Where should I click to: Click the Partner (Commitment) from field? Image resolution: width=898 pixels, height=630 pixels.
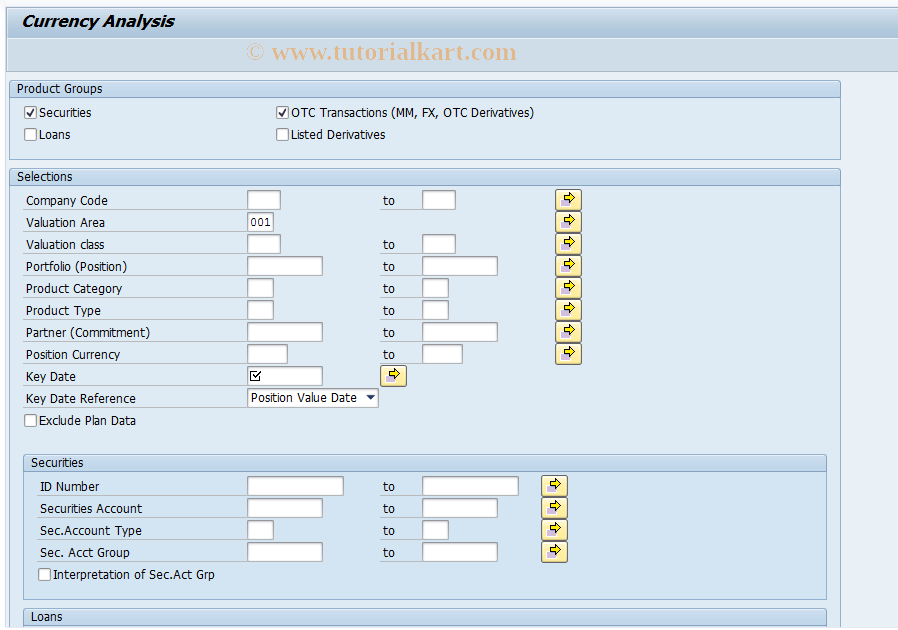point(285,332)
